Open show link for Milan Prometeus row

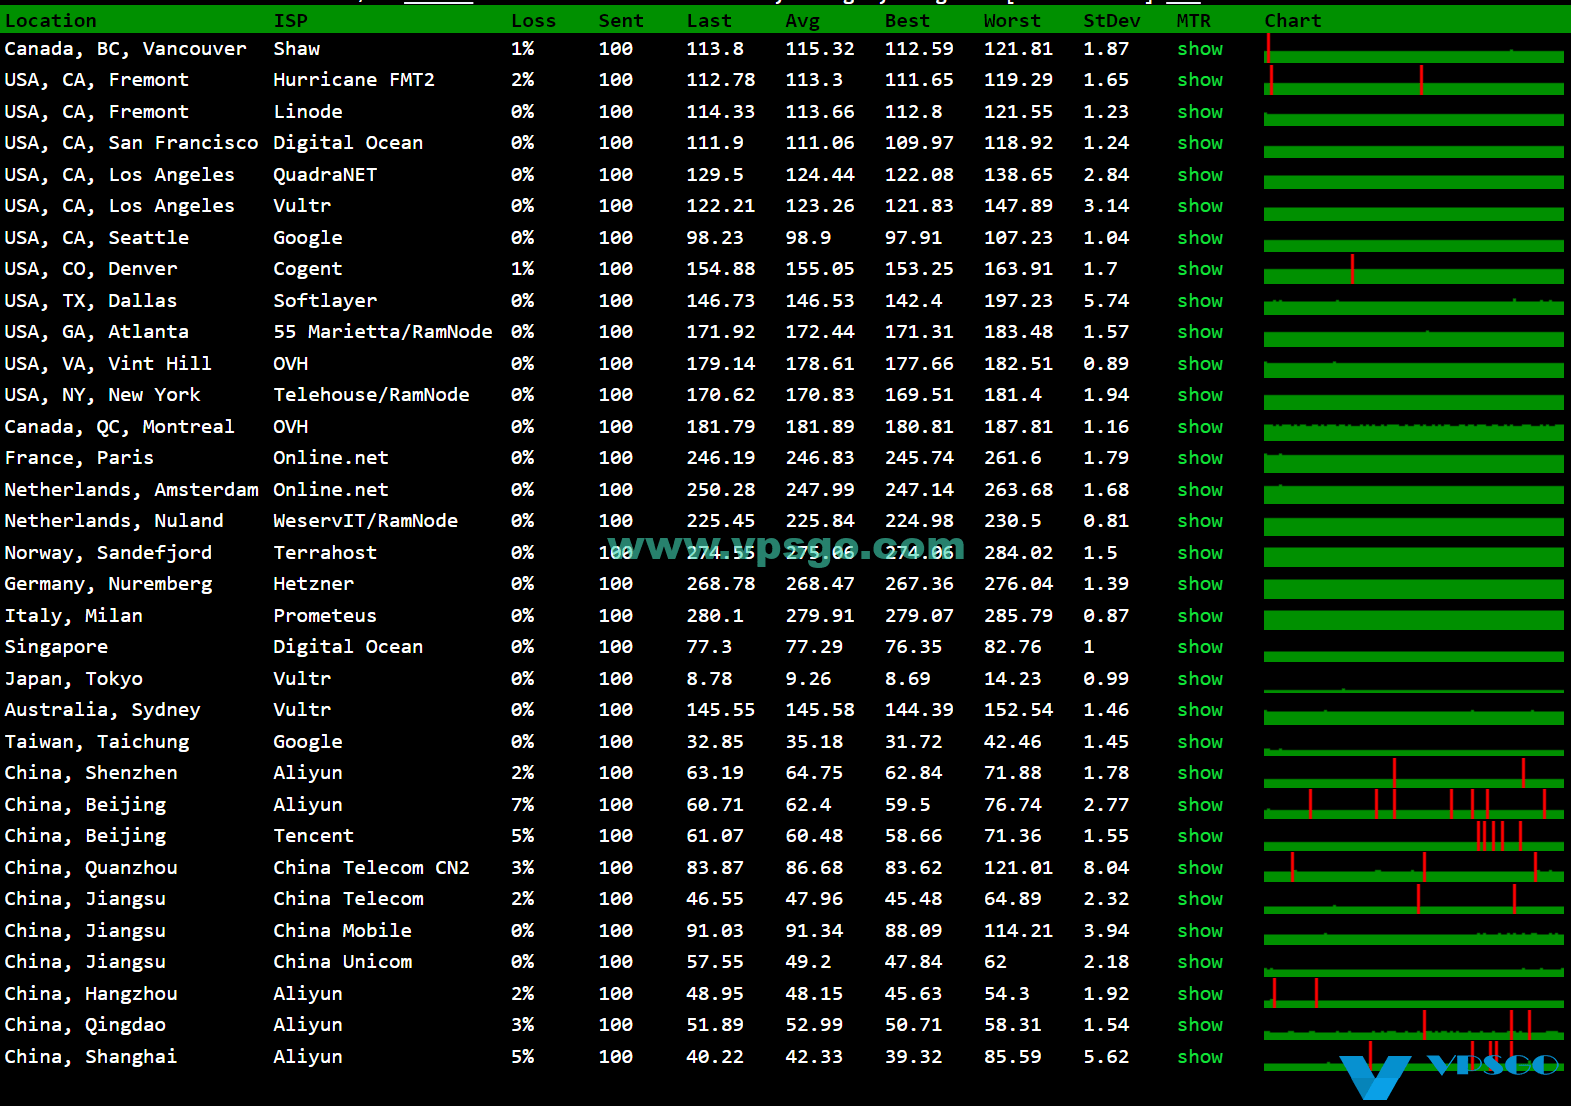point(1199,615)
